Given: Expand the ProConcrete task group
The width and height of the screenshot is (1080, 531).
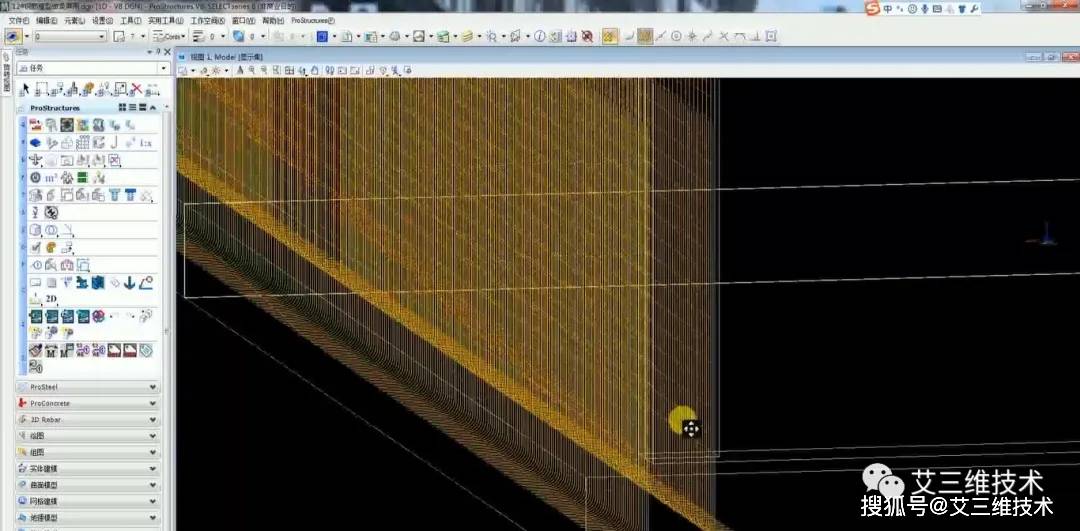Looking at the screenshot, I should click(87, 403).
